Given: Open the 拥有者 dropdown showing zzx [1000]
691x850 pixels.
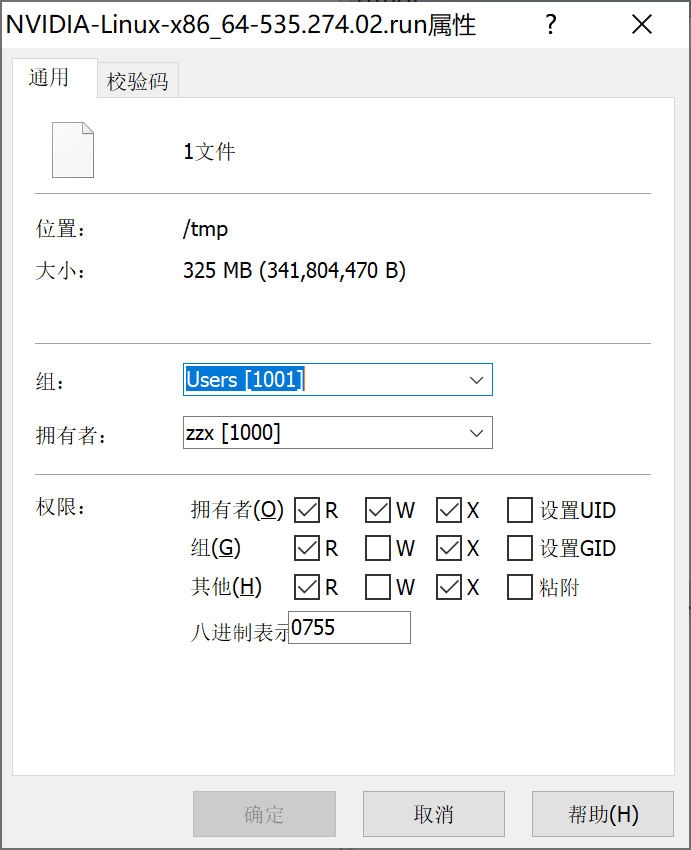Looking at the screenshot, I should tap(475, 433).
